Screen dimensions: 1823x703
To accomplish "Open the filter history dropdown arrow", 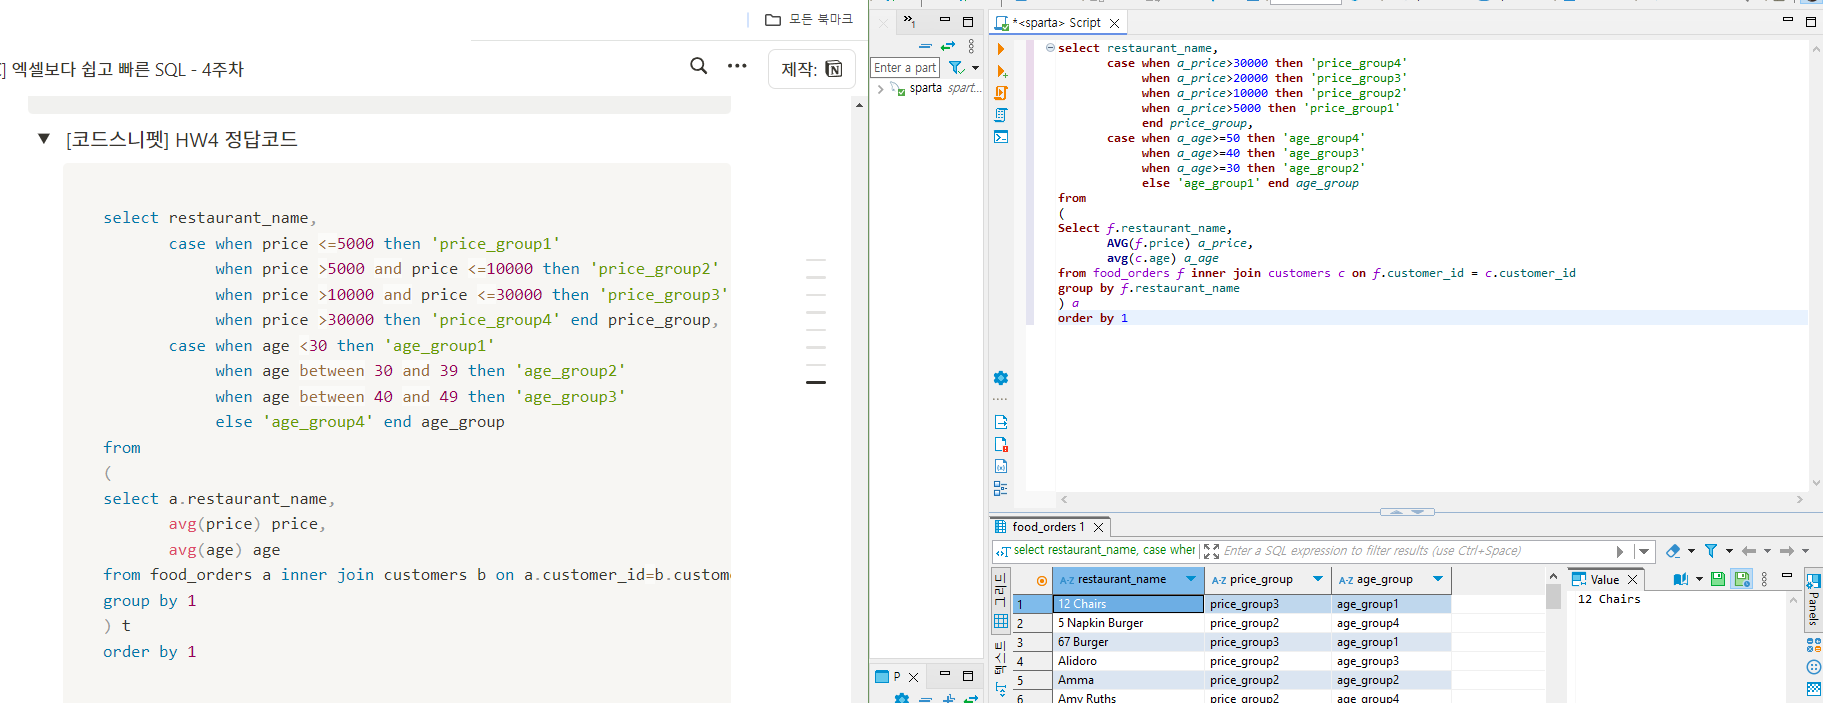I will [x=1643, y=552].
